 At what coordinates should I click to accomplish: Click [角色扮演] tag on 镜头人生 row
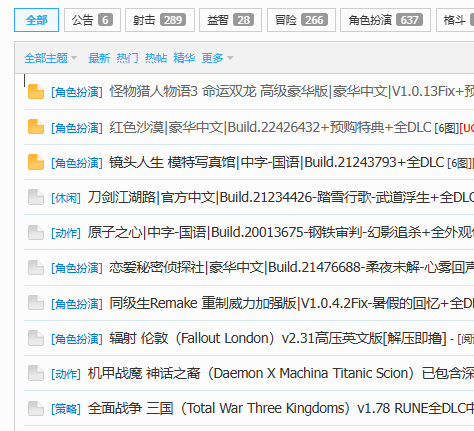click(77, 163)
